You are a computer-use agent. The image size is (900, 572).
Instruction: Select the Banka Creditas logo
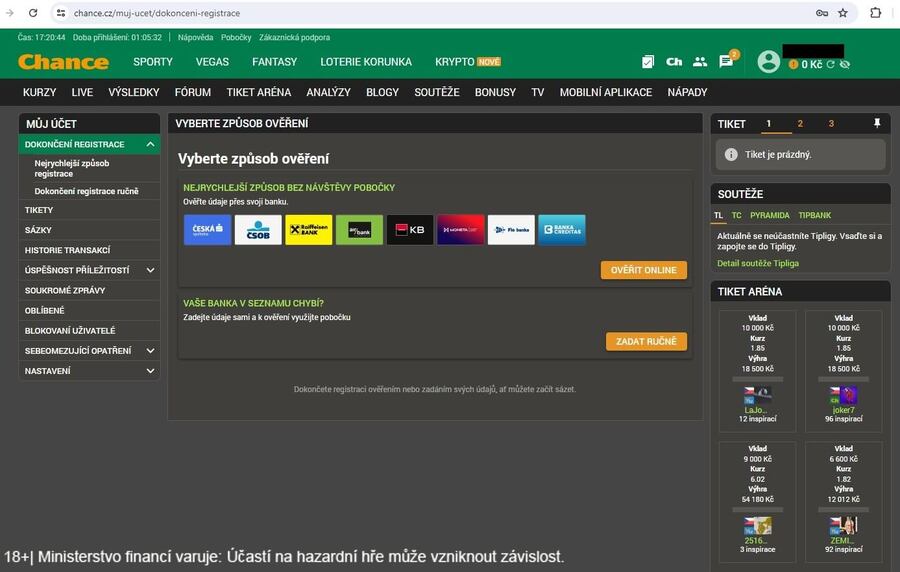pyautogui.click(x=562, y=229)
